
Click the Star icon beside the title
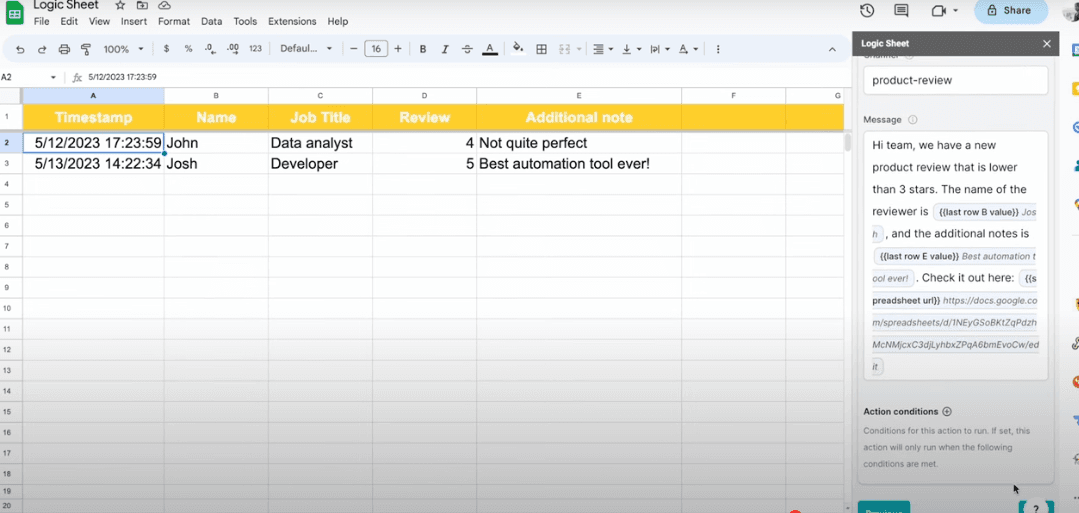click(x=120, y=6)
